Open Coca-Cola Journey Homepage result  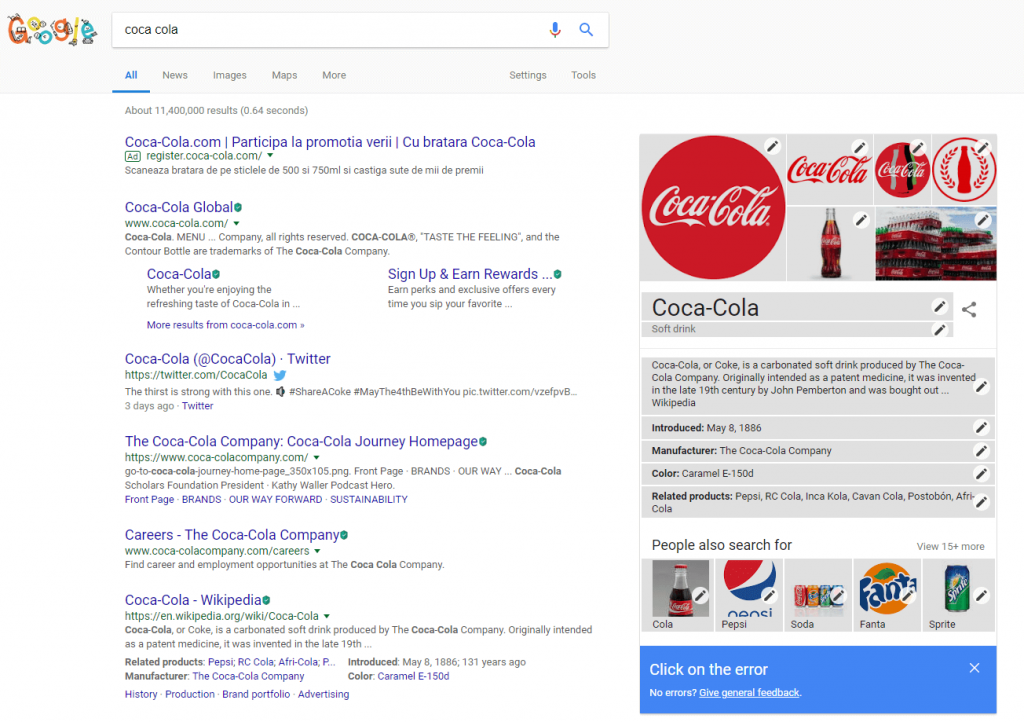[301, 441]
